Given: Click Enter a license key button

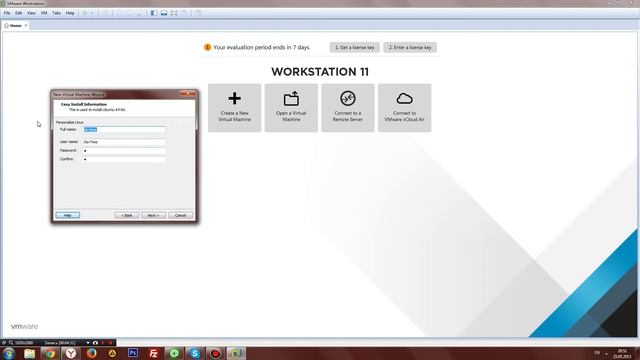Looking at the screenshot, I should click(x=410, y=47).
